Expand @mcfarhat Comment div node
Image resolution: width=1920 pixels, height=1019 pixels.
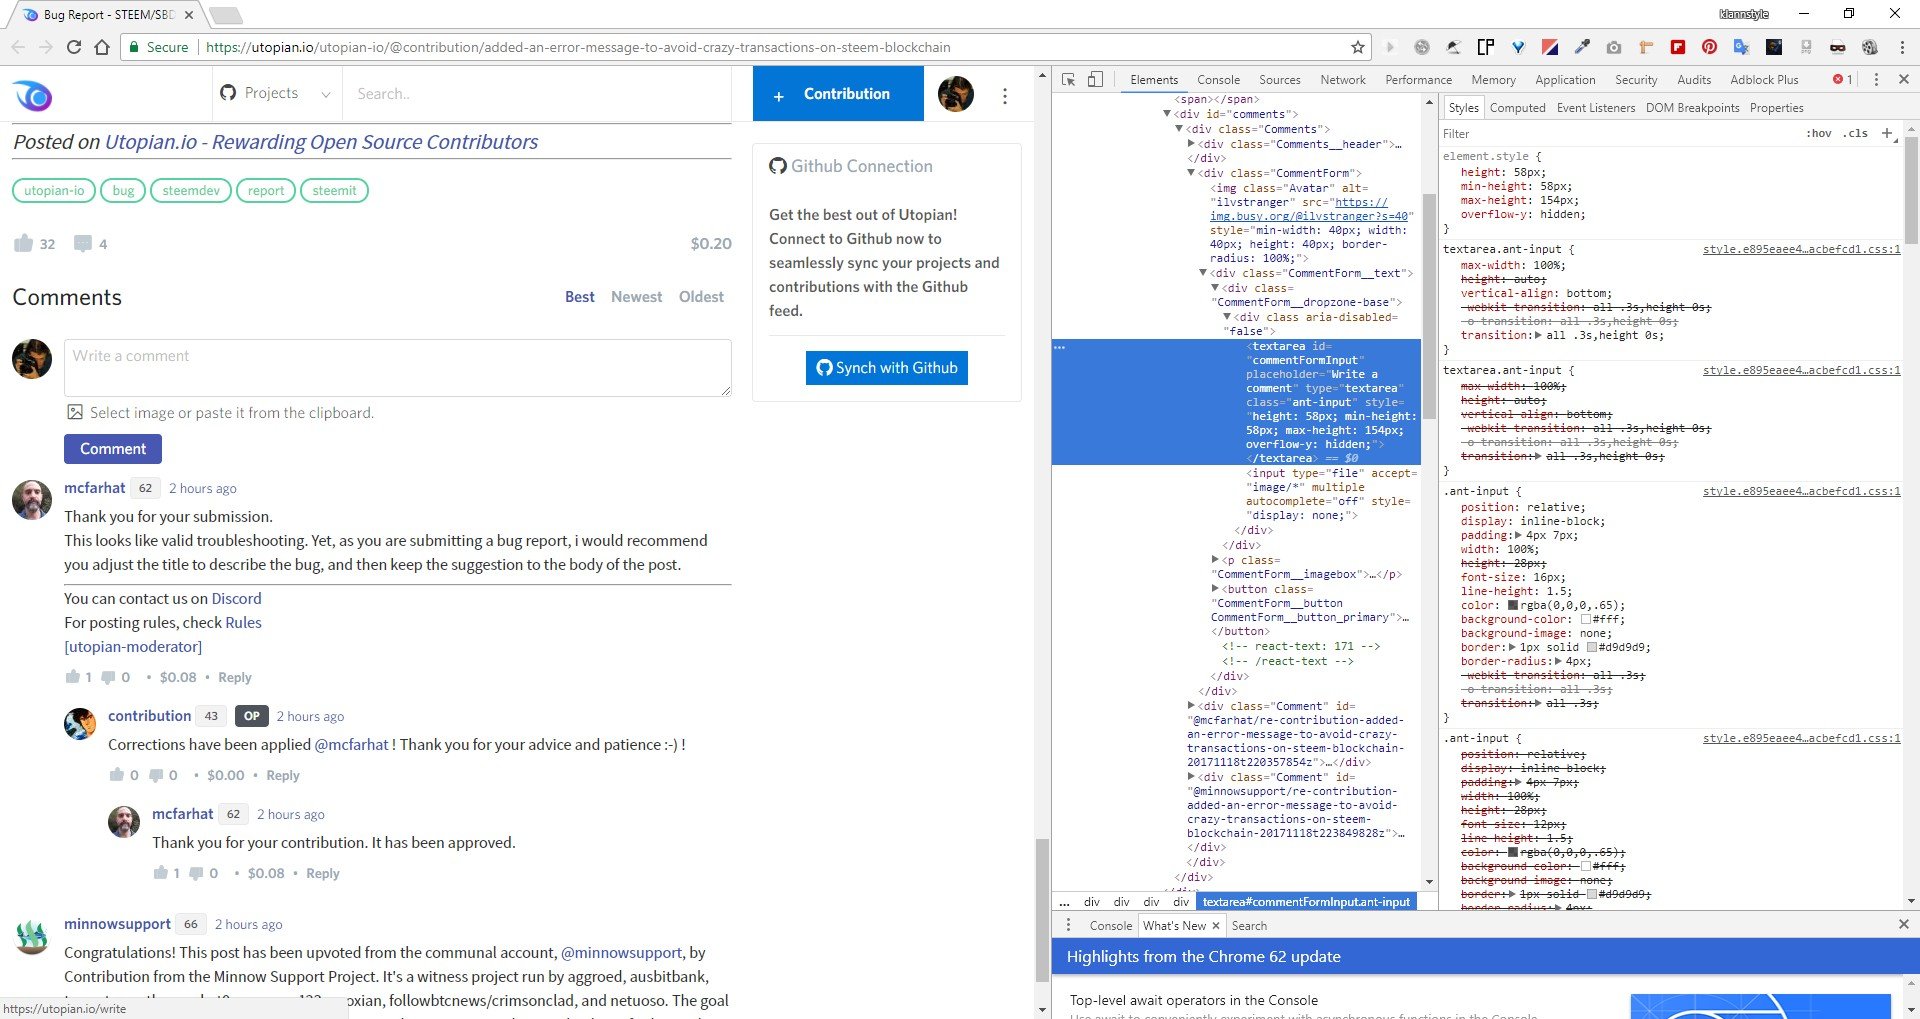click(1190, 706)
